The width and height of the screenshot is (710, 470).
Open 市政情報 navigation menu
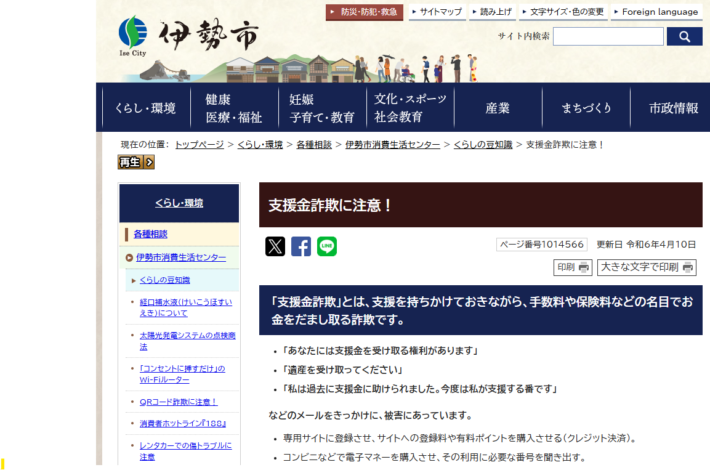tap(672, 108)
